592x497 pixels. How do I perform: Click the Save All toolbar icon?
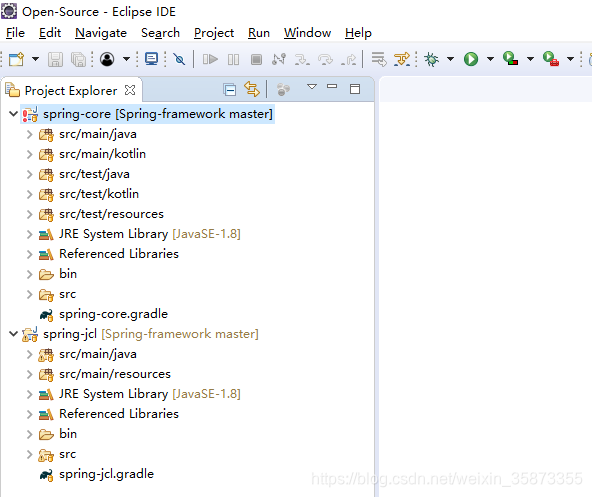tap(79, 59)
